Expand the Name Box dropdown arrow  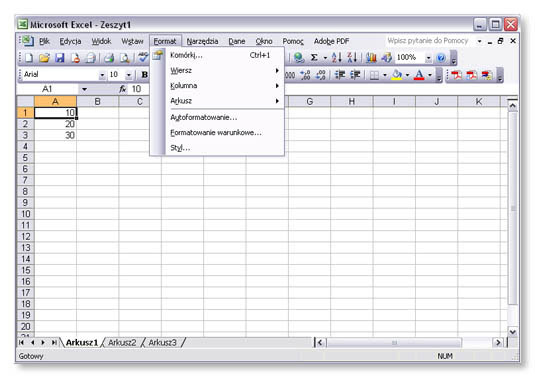[84, 89]
